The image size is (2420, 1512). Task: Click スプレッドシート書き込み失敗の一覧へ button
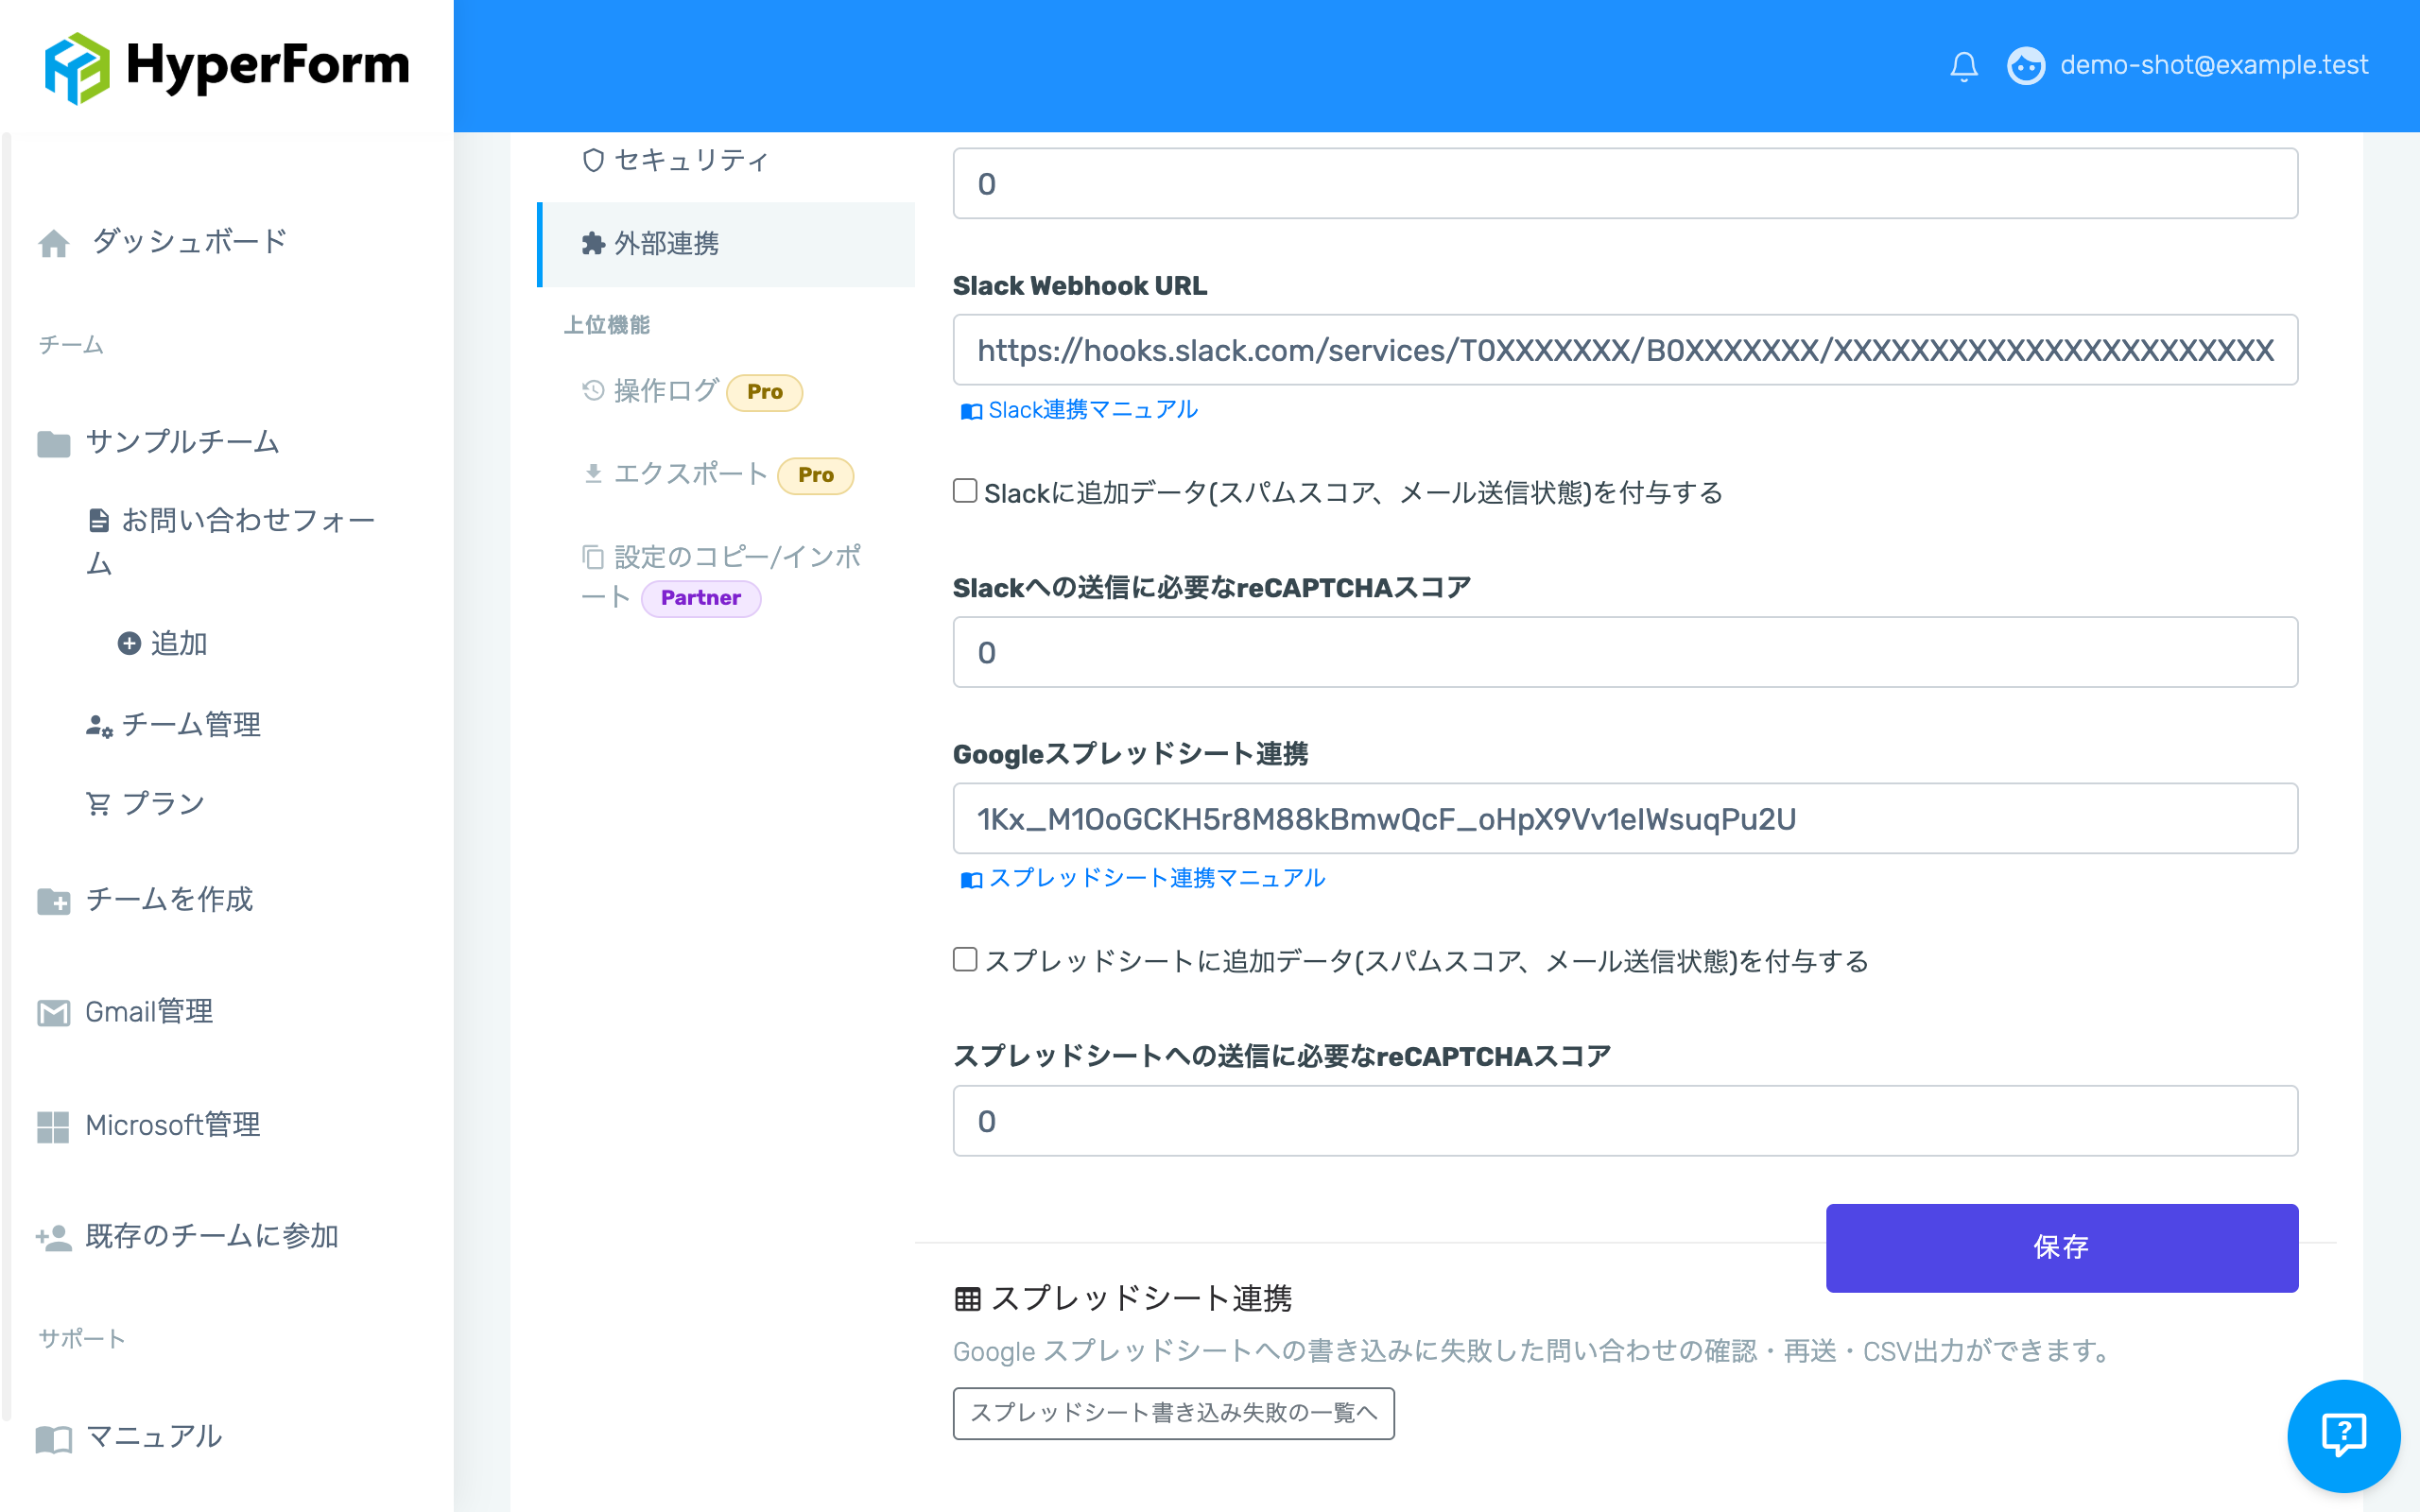click(x=1173, y=1413)
